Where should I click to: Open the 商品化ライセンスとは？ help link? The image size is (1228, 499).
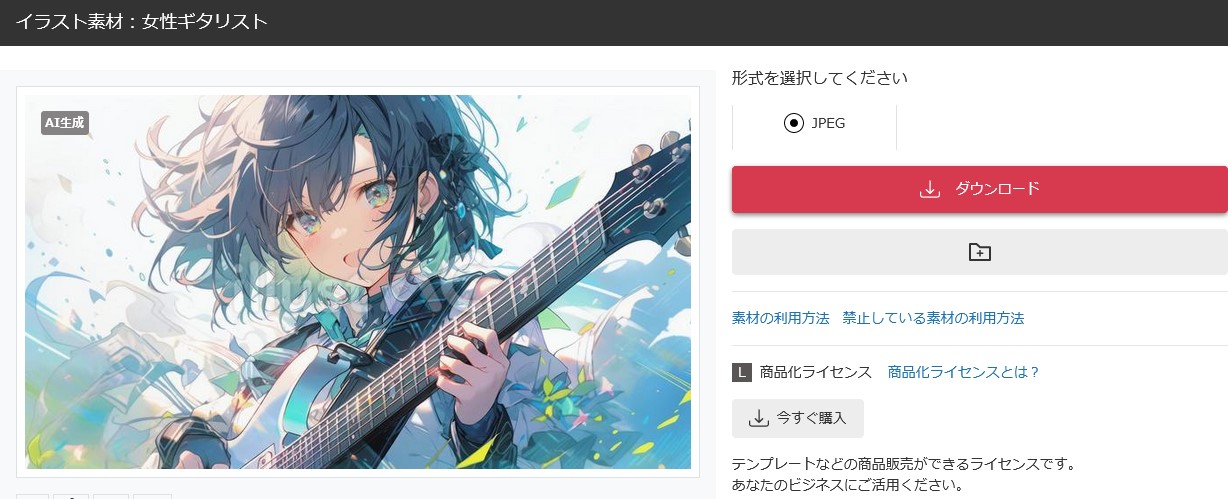(964, 372)
